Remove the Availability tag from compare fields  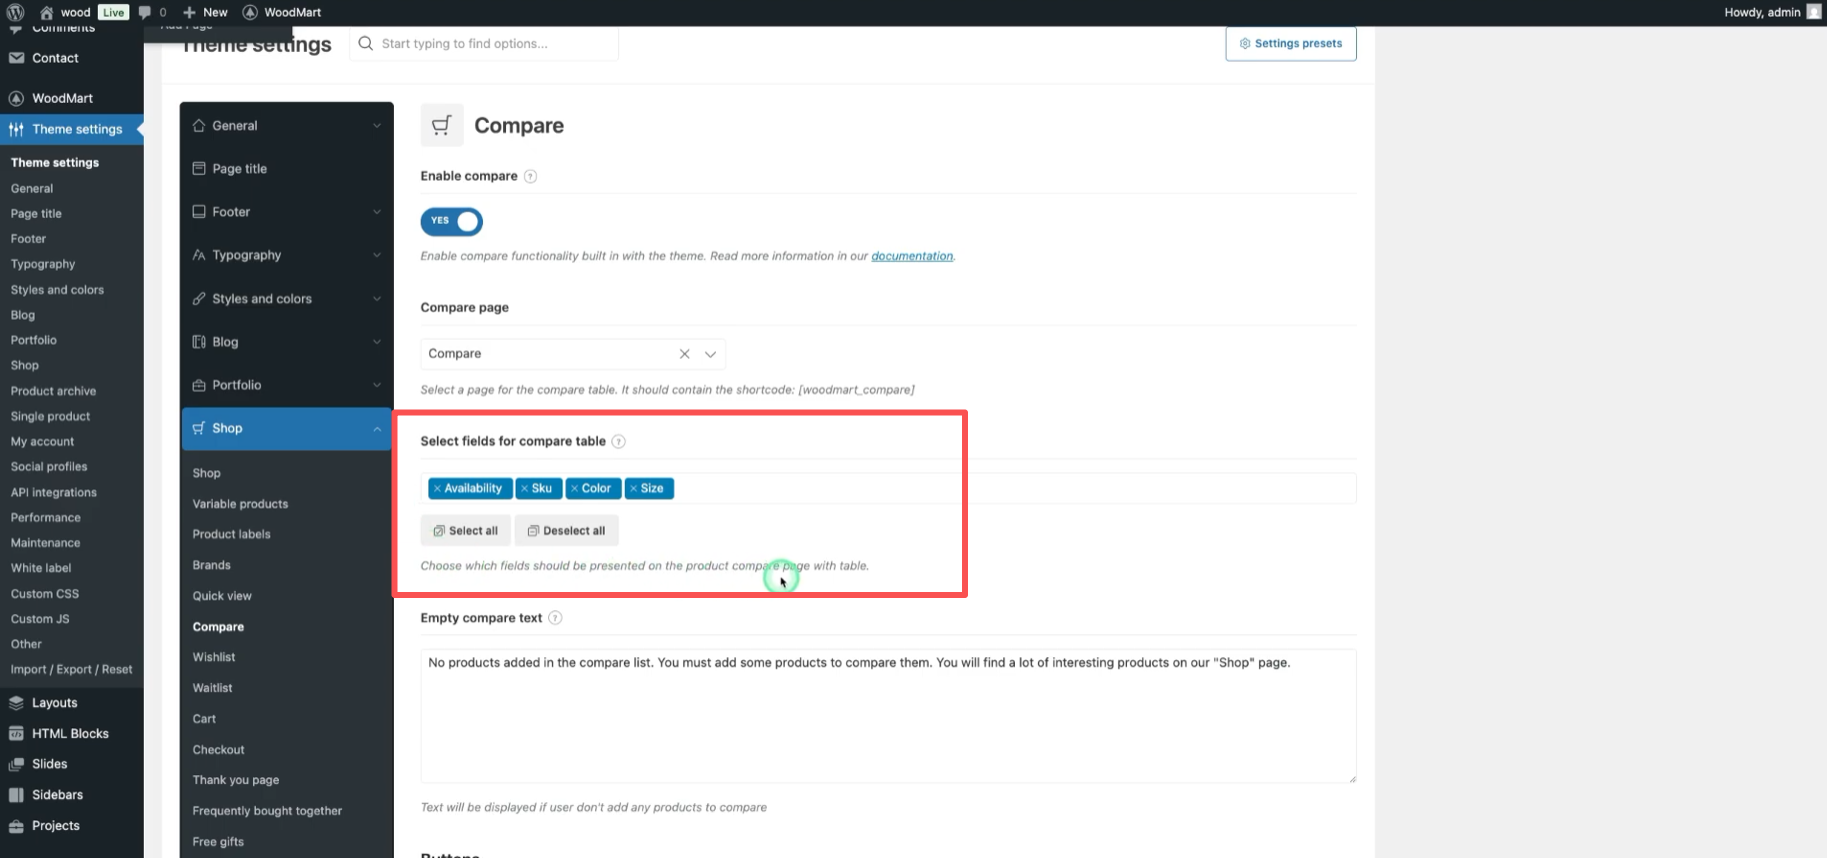coord(437,488)
